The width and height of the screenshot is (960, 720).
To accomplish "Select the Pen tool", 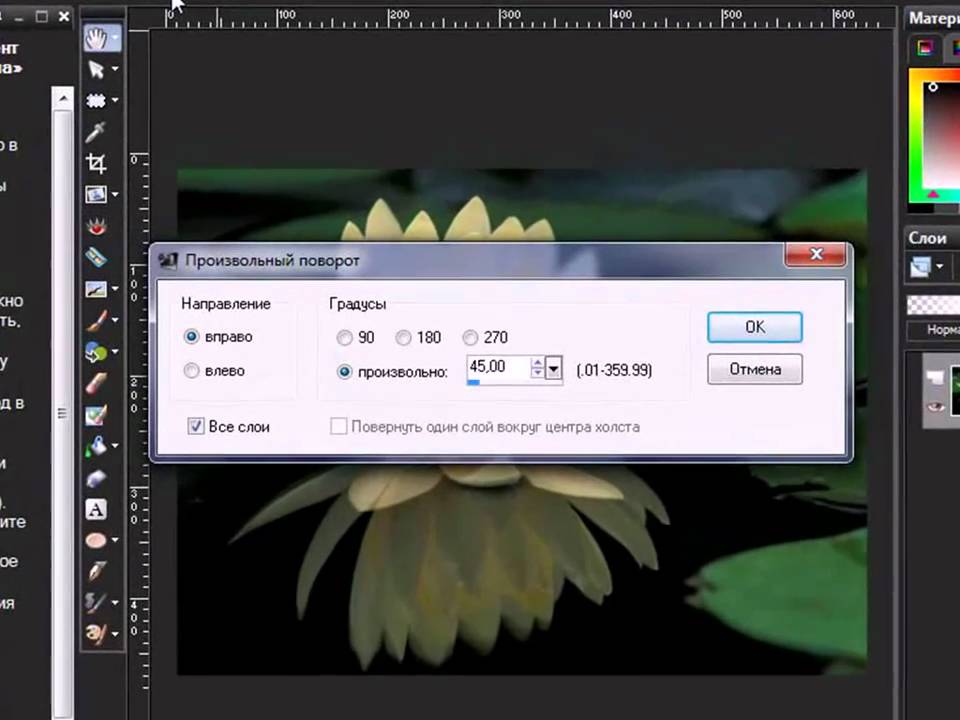I will pyautogui.click(x=96, y=571).
